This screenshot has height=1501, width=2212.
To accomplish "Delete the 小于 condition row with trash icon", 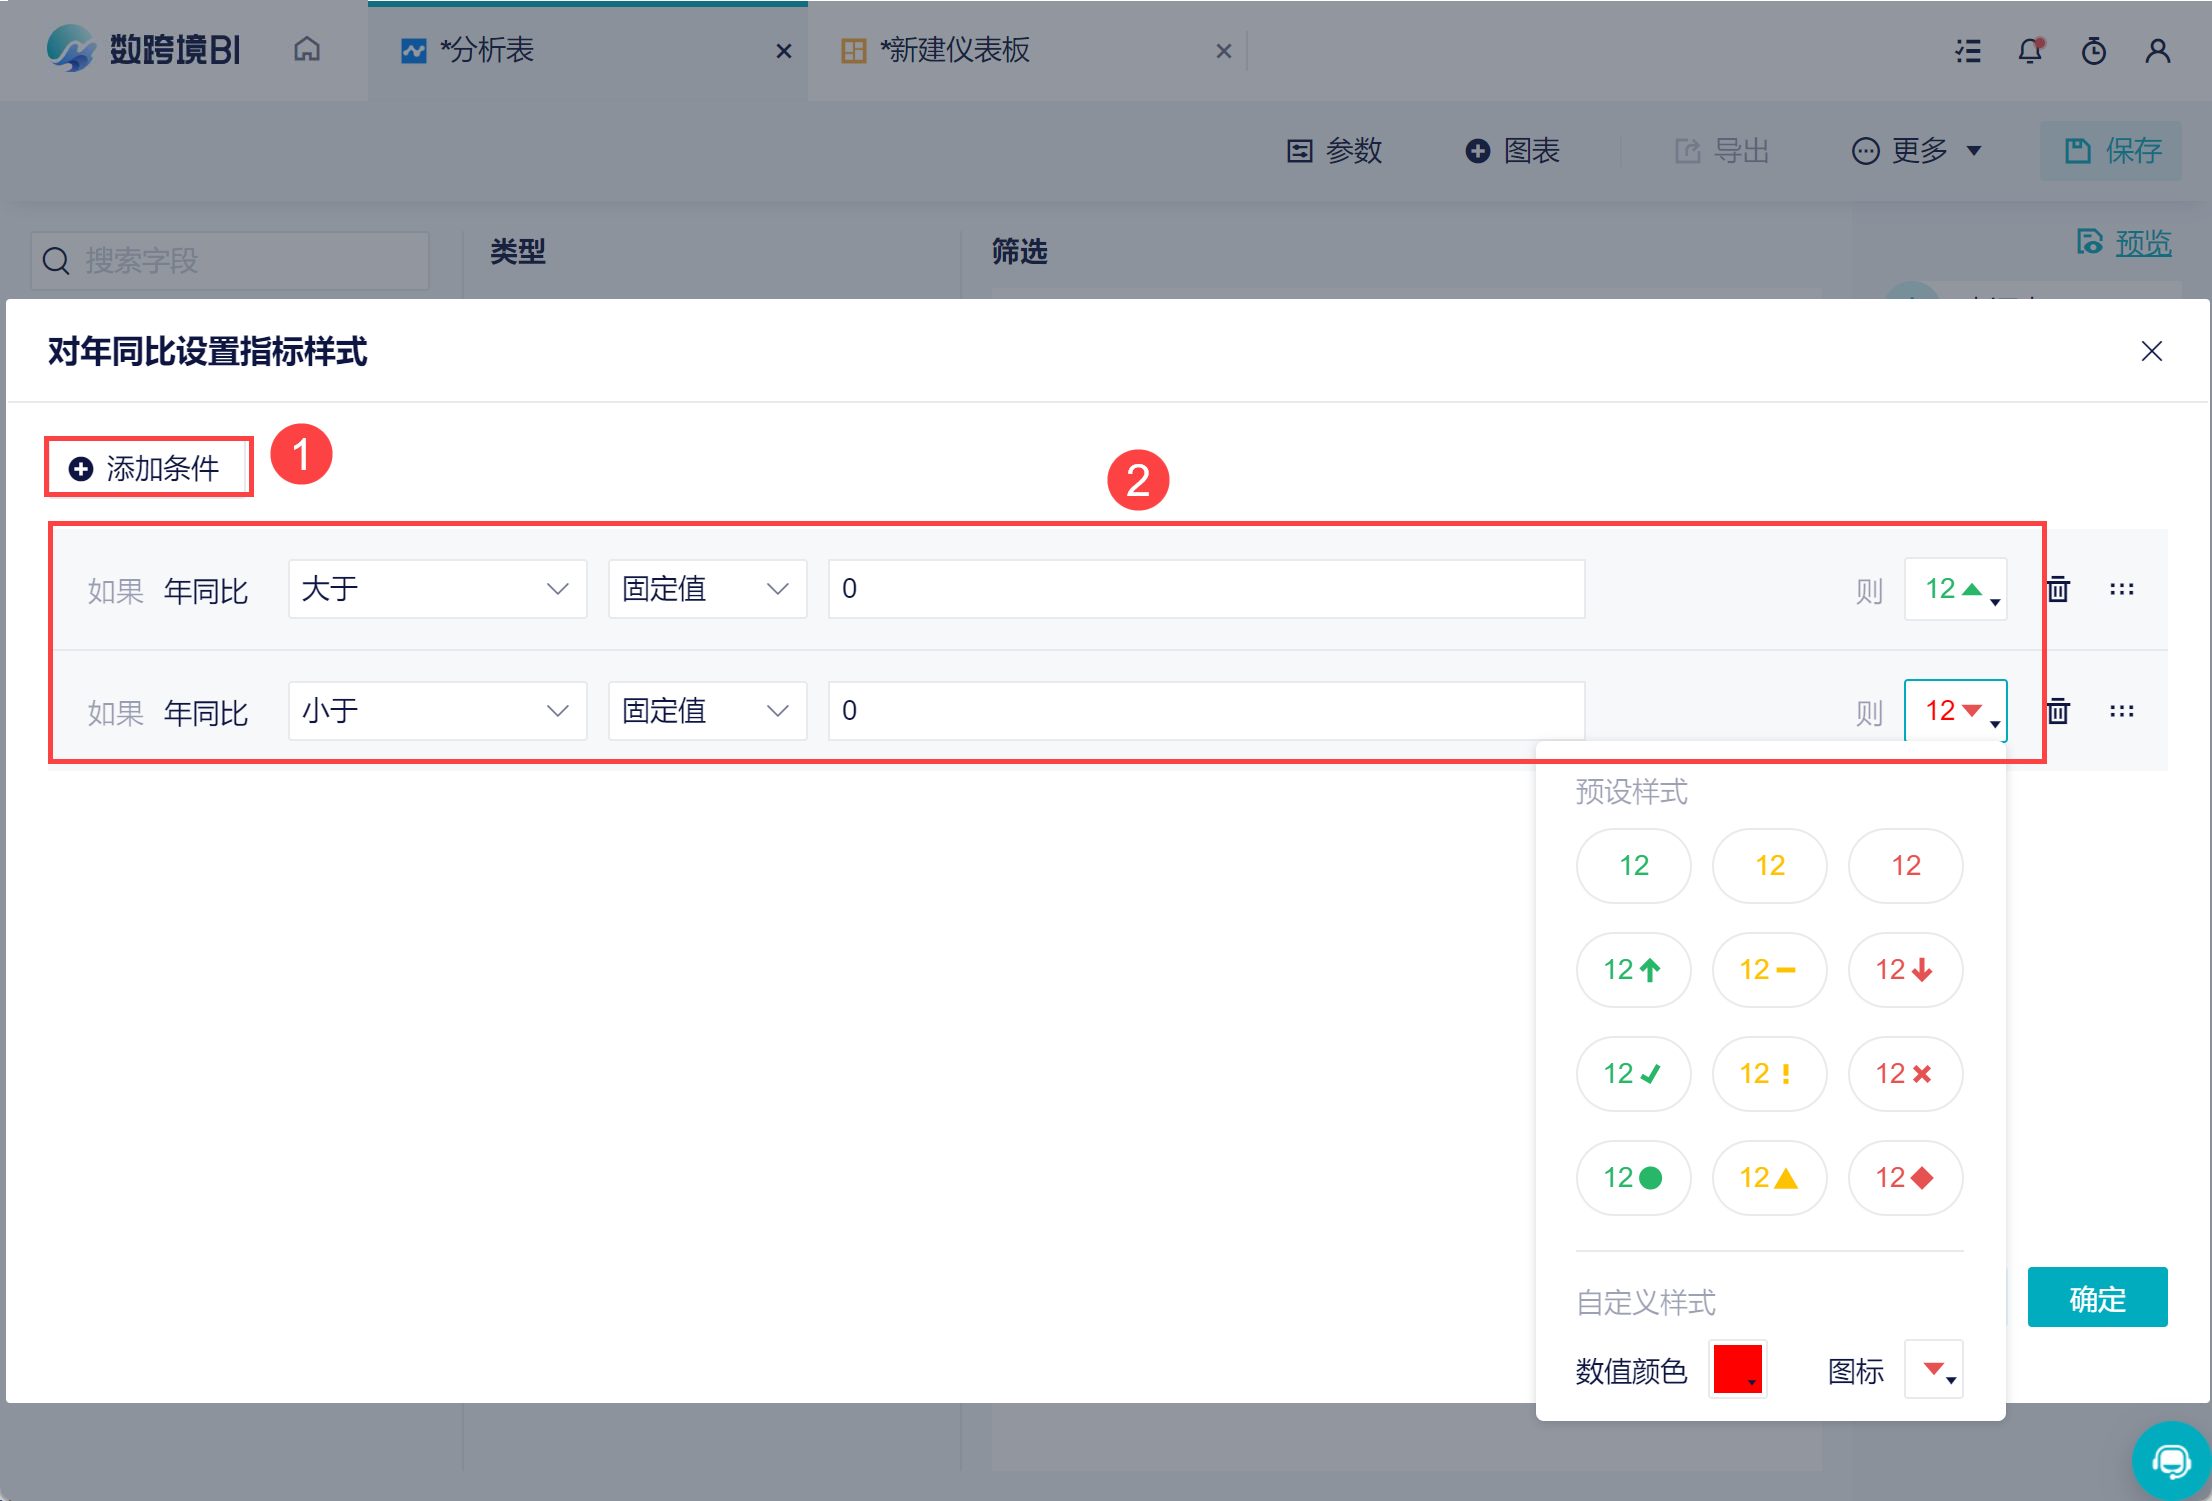I will coord(2058,711).
